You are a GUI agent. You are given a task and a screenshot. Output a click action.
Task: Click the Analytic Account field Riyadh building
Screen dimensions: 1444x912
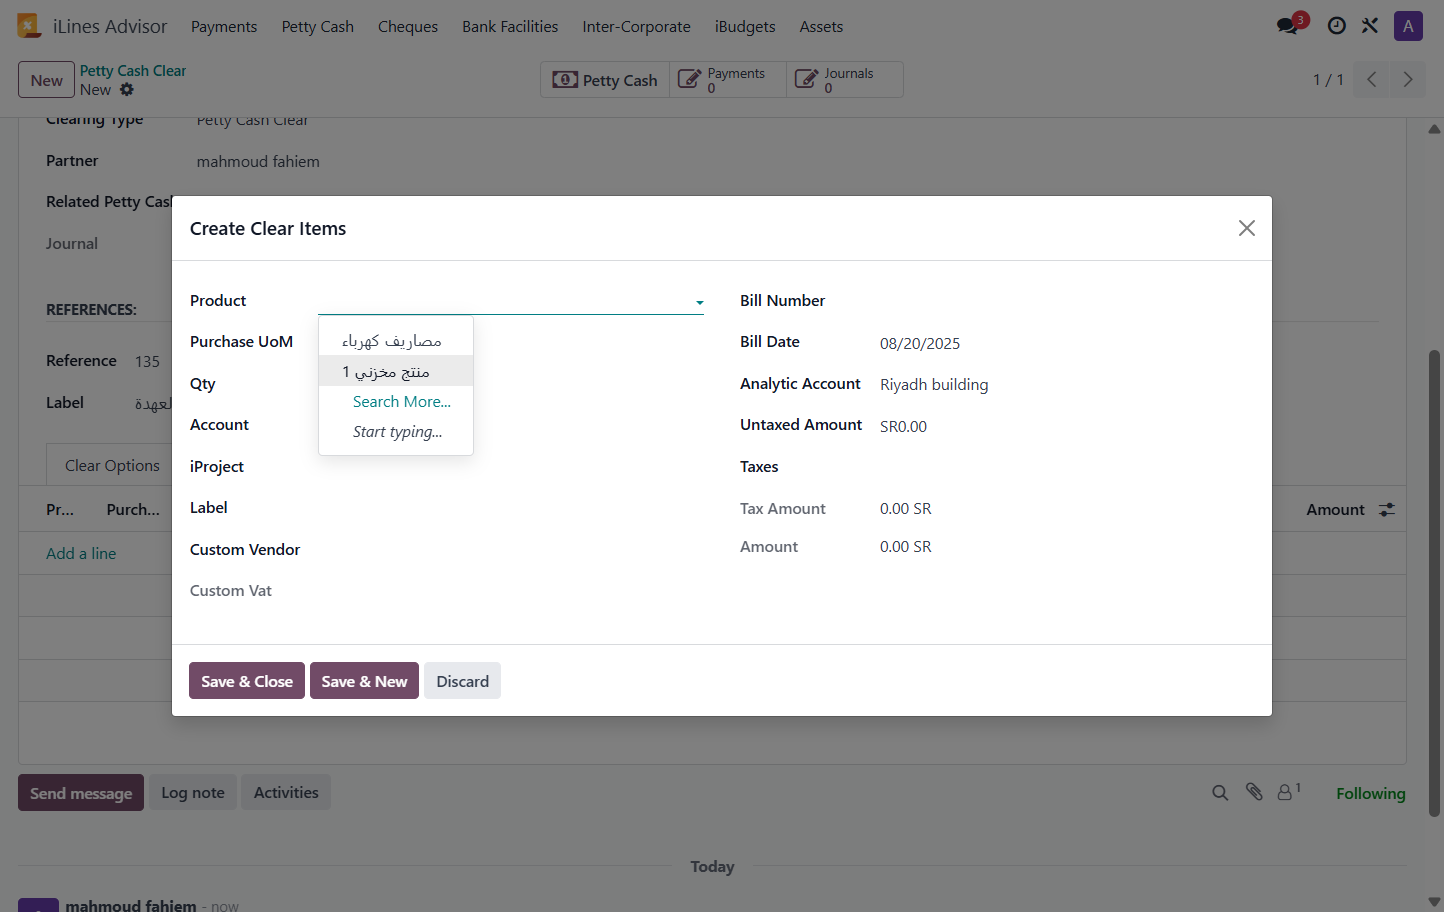934,384
